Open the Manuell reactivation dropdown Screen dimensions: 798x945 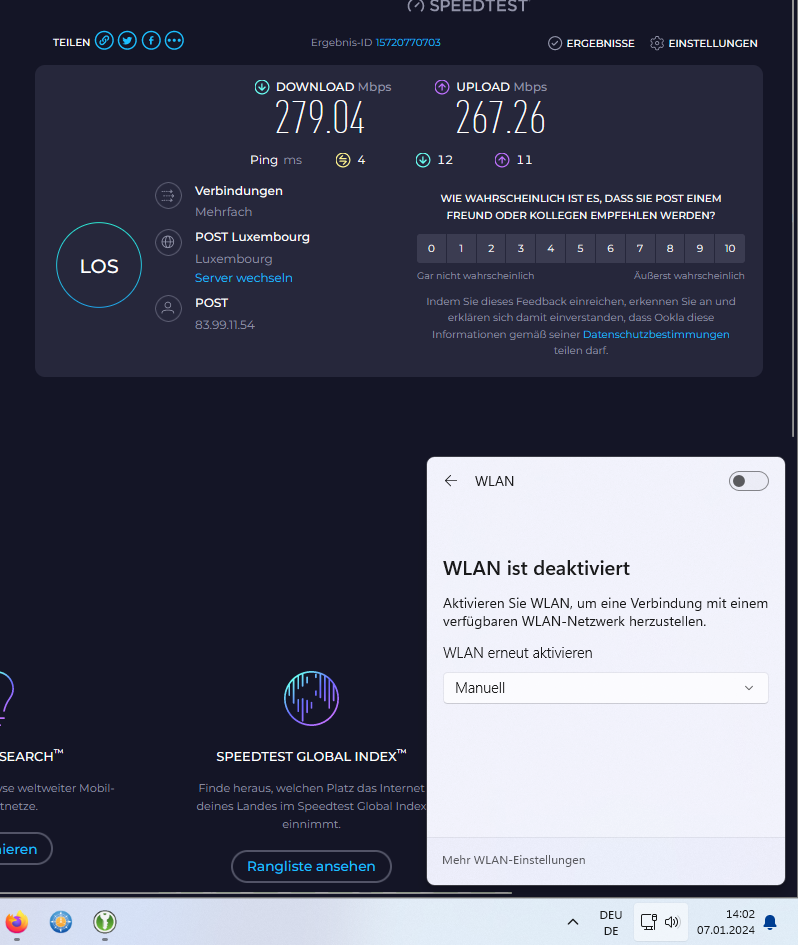[x=606, y=688]
